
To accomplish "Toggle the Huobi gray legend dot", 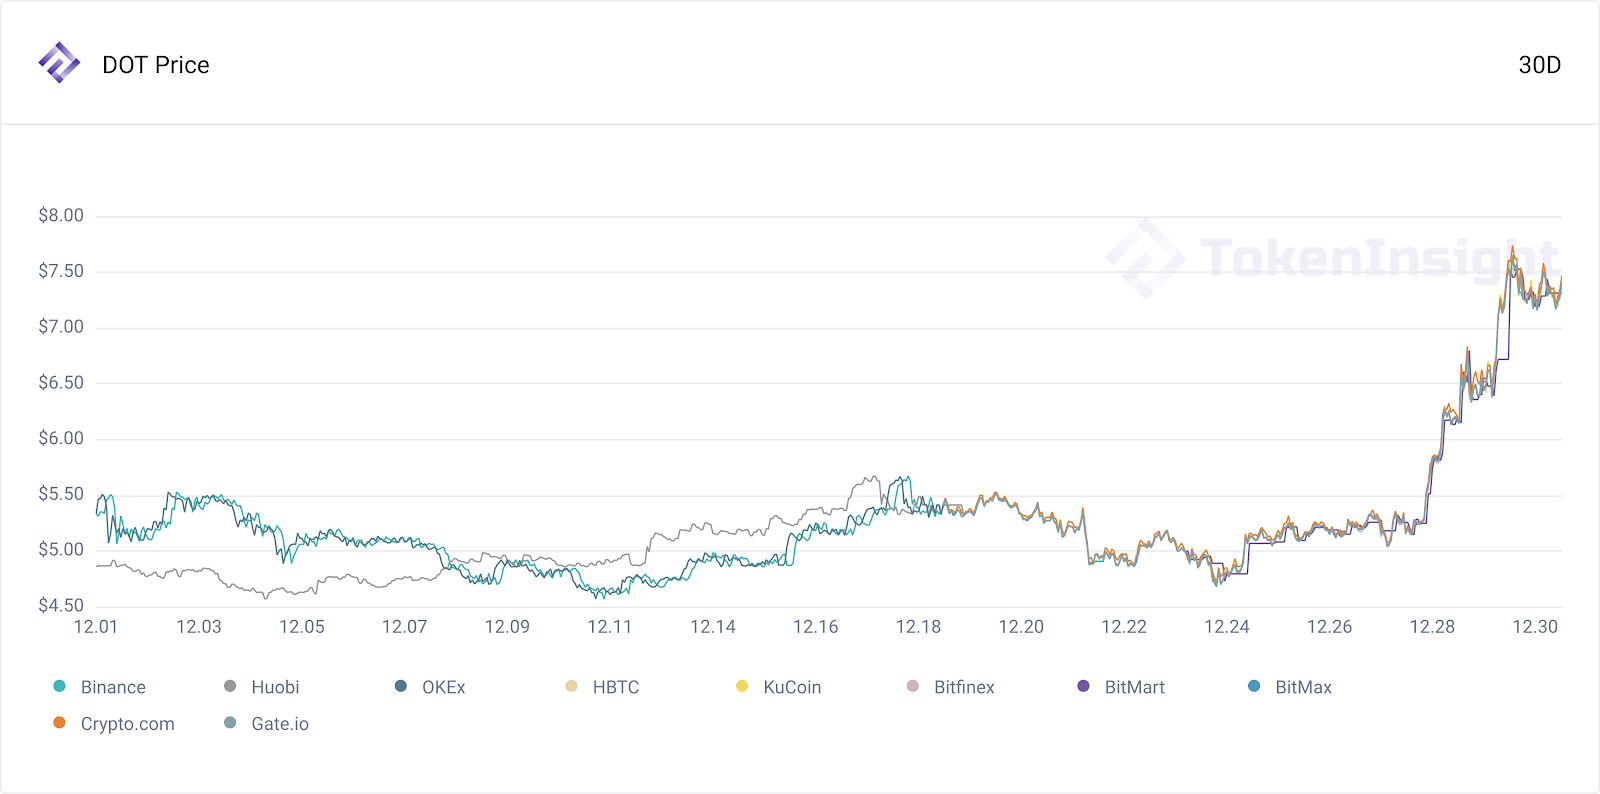I will pyautogui.click(x=230, y=686).
